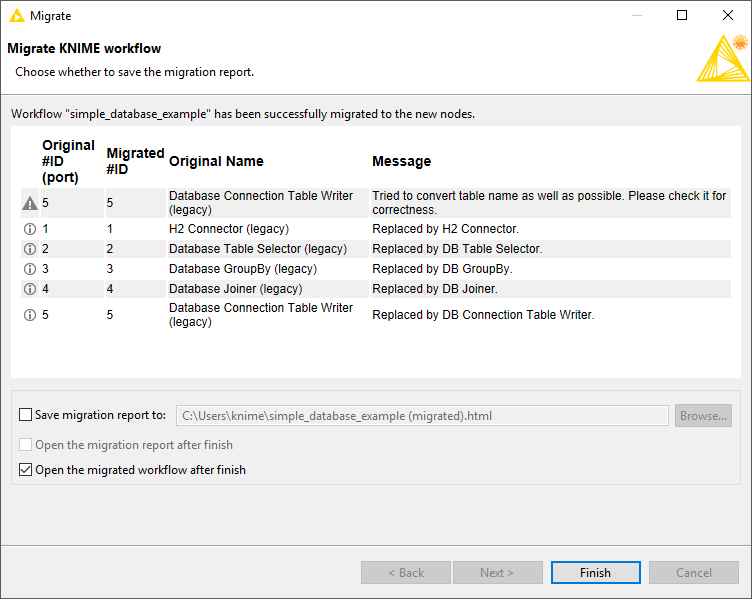The width and height of the screenshot is (752, 599).
Task: Click the KNIME migration logo at top right
Action: pyautogui.click(x=723, y=58)
